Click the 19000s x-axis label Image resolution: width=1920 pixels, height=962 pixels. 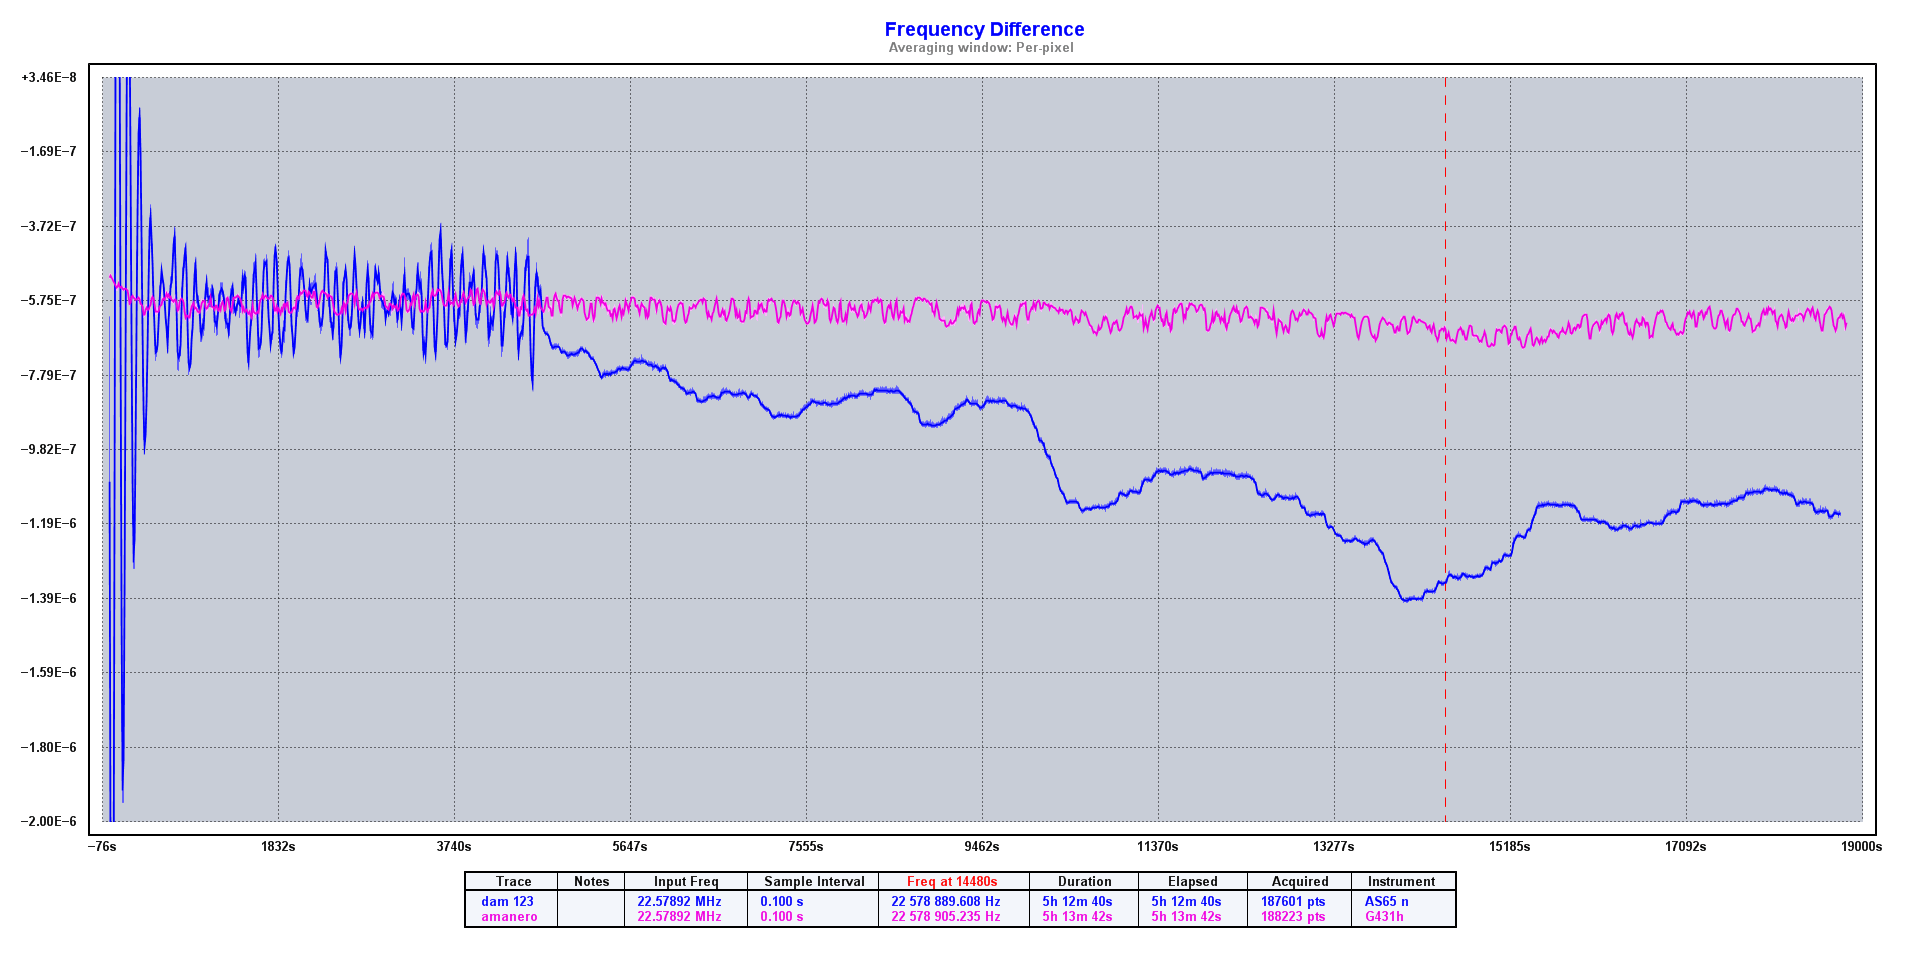coord(1861,846)
